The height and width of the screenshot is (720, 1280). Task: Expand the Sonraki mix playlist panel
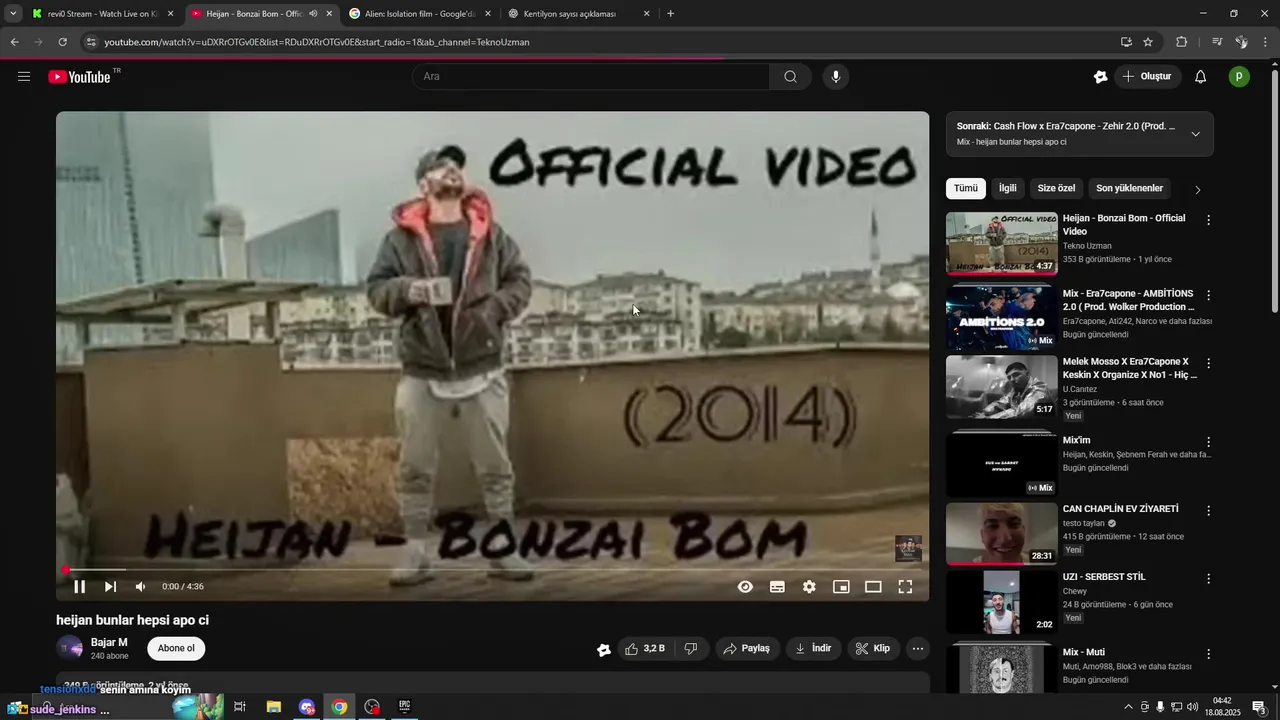click(1195, 134)
